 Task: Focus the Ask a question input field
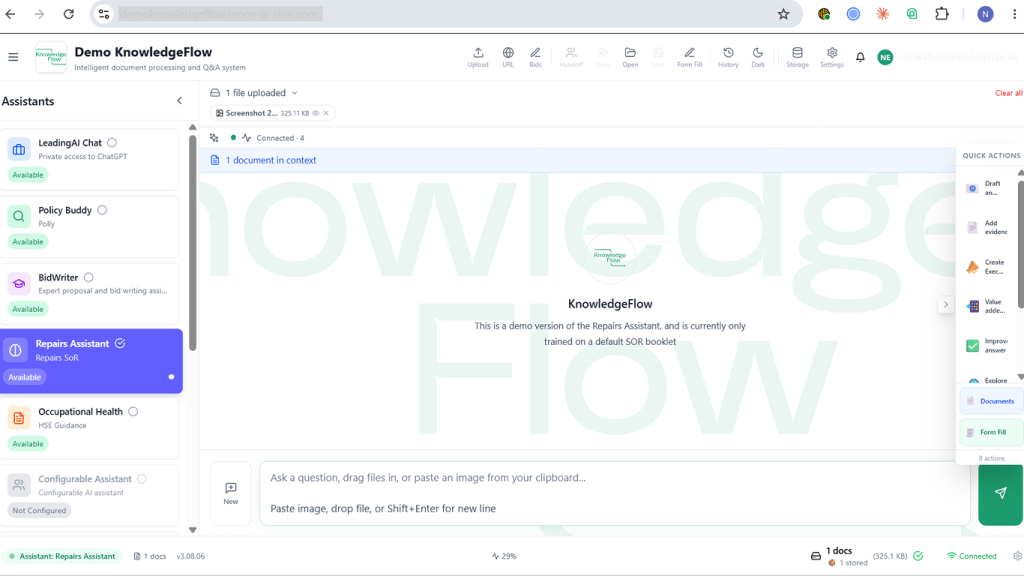pyautogui.click(x=614, y=493)
